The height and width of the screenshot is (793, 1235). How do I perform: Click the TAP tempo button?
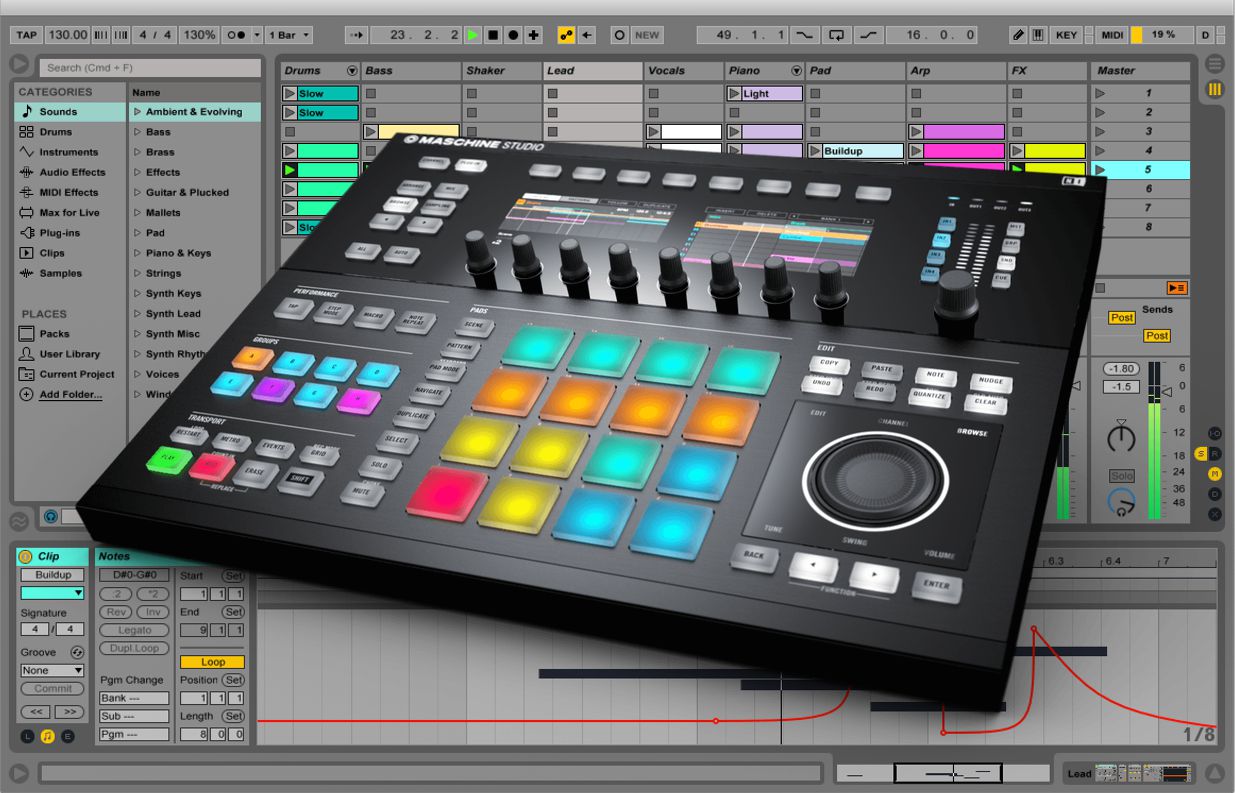tap(26, 35)
